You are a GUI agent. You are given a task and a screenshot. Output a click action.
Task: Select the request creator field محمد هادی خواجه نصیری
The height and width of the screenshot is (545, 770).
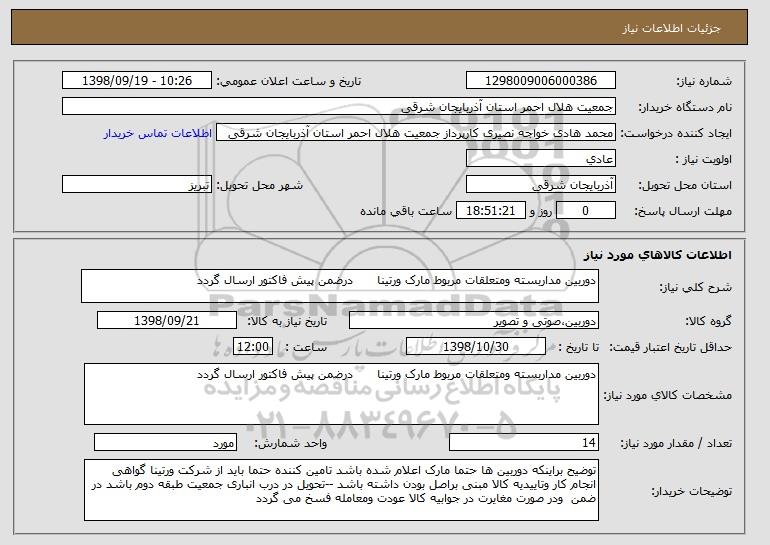tap(416, 133)
